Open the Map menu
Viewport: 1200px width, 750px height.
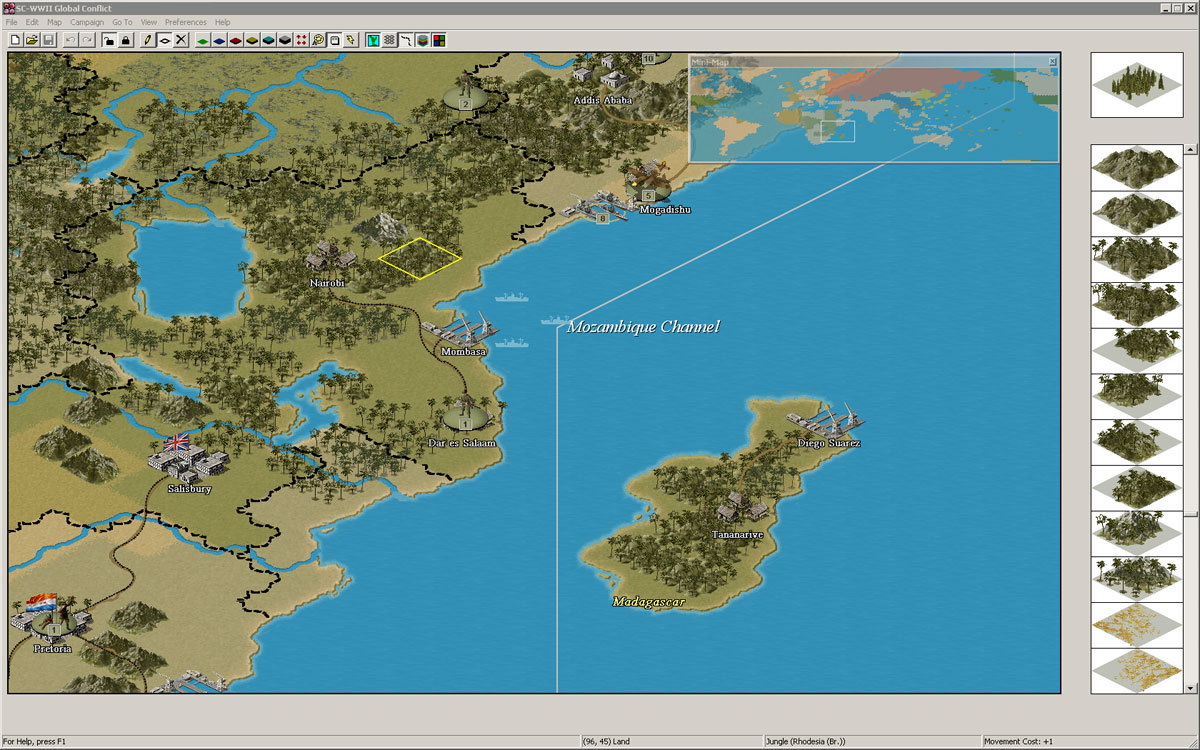54,22
